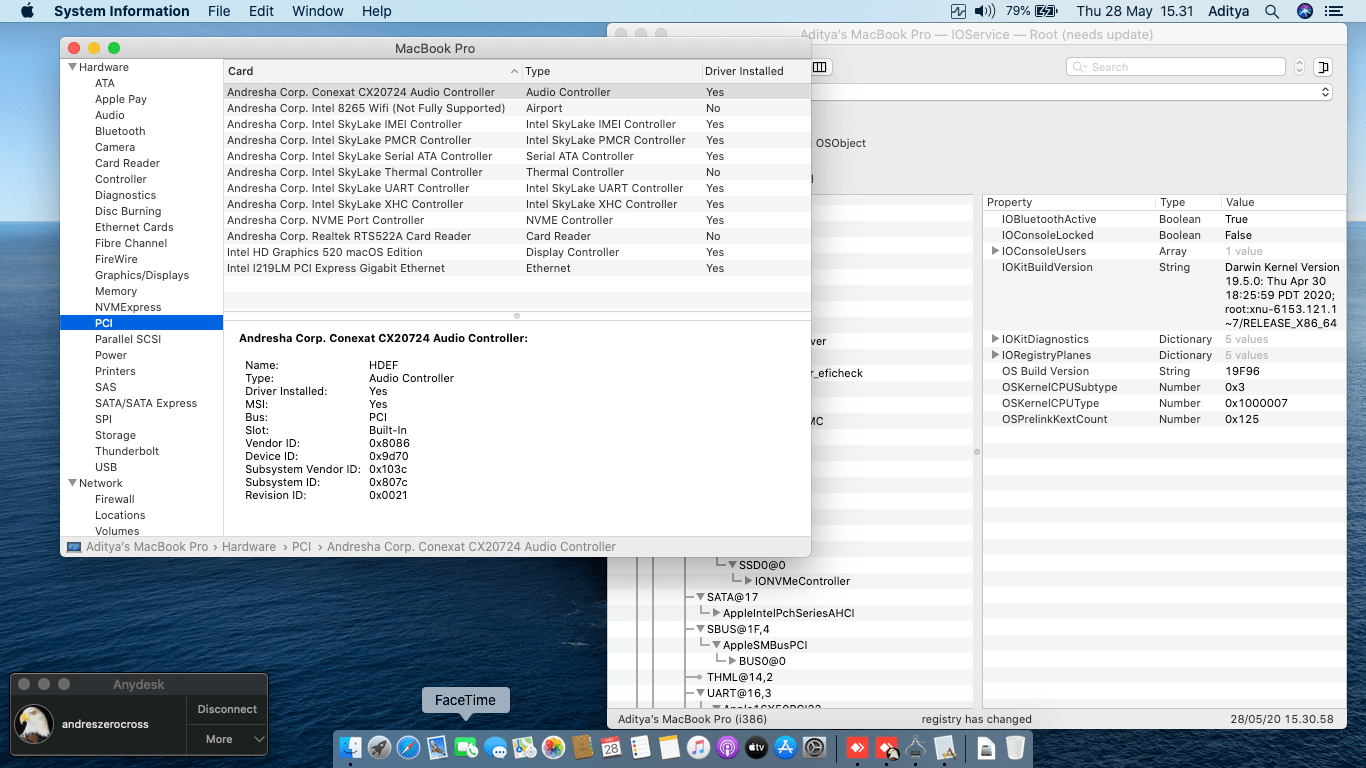
Task: Open Spotlight search in the menu bar
Action: coord(1272,11)
